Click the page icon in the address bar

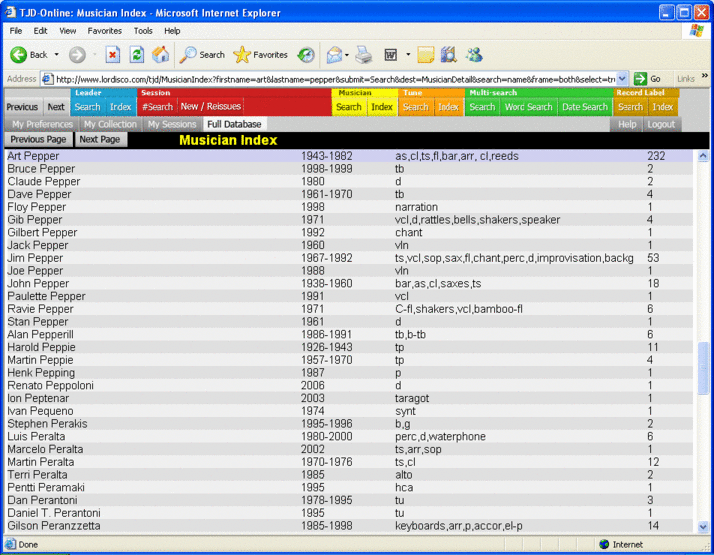pyautogui.click(x=47, y=79)
